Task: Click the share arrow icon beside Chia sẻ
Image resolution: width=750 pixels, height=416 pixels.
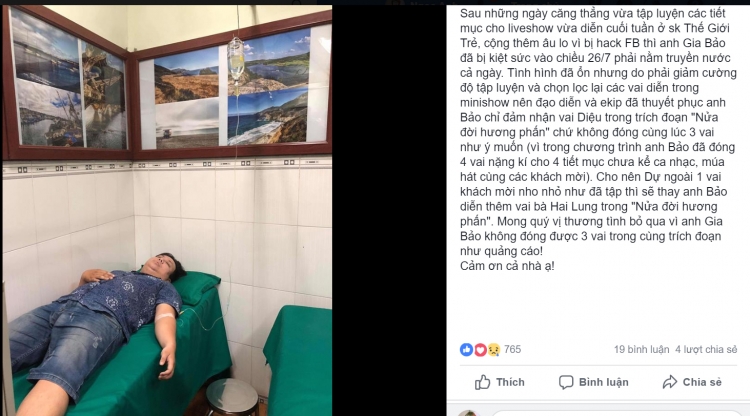Action: pyautogui.click(x=670, y=382)
